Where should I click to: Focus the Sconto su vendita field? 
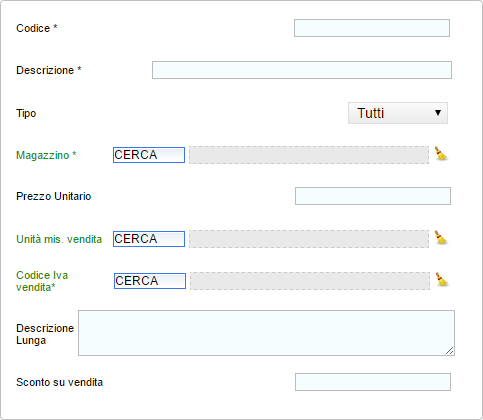pyautogui.click(x=373, y=382)
